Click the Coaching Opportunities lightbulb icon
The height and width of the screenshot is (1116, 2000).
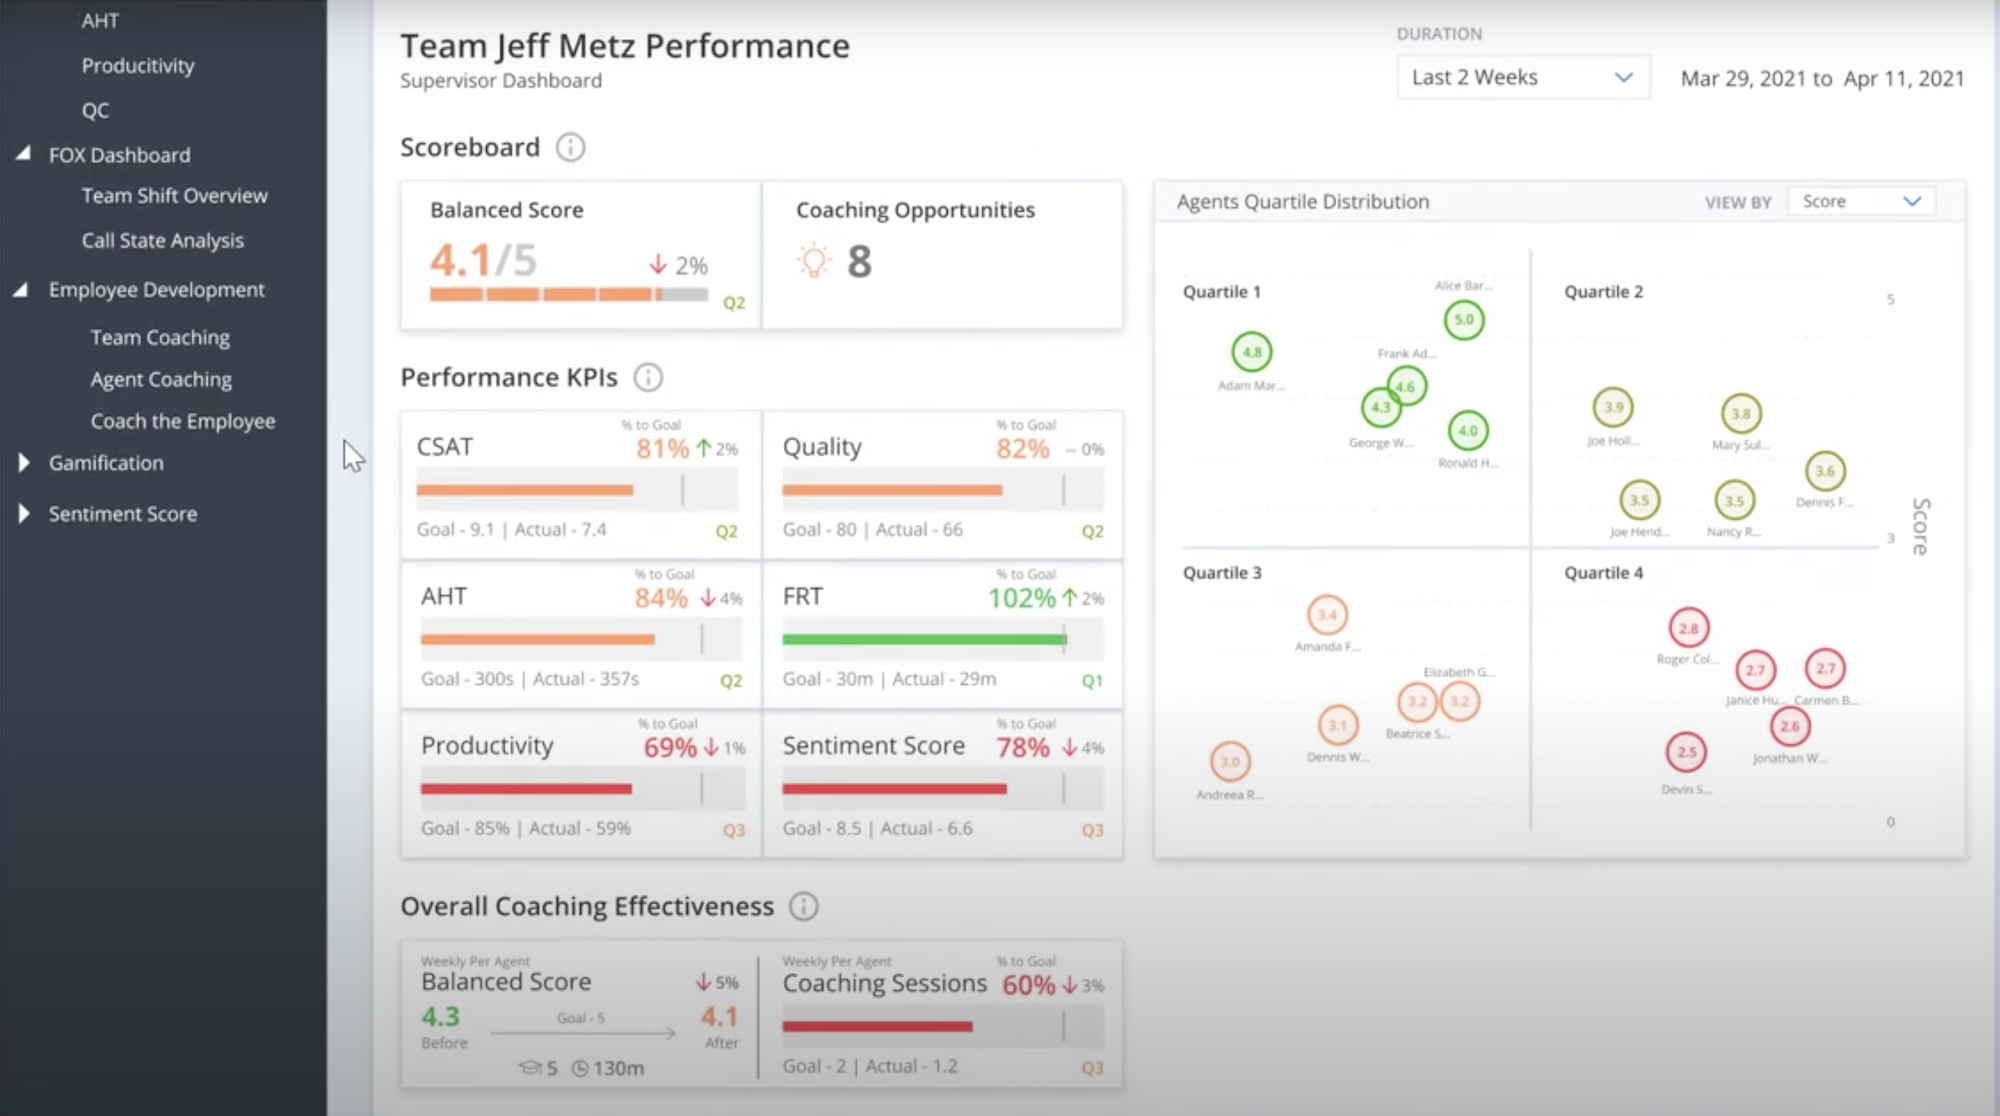[x=814, y=261]
